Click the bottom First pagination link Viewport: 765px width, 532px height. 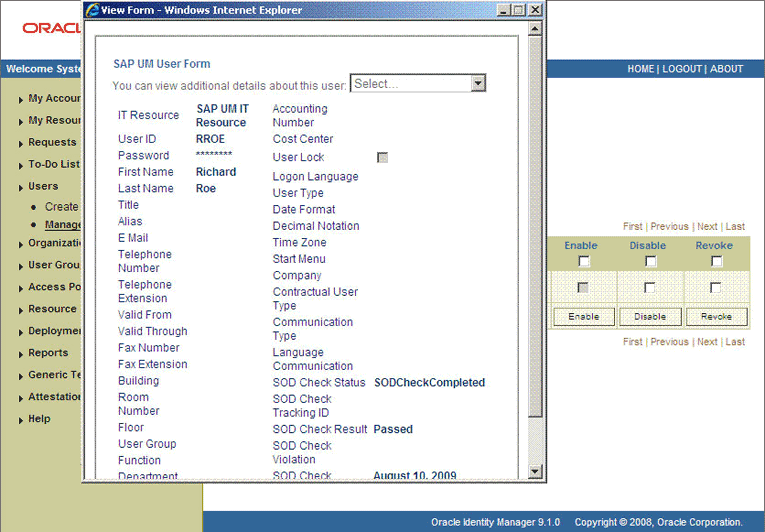(x=632, y=342)
